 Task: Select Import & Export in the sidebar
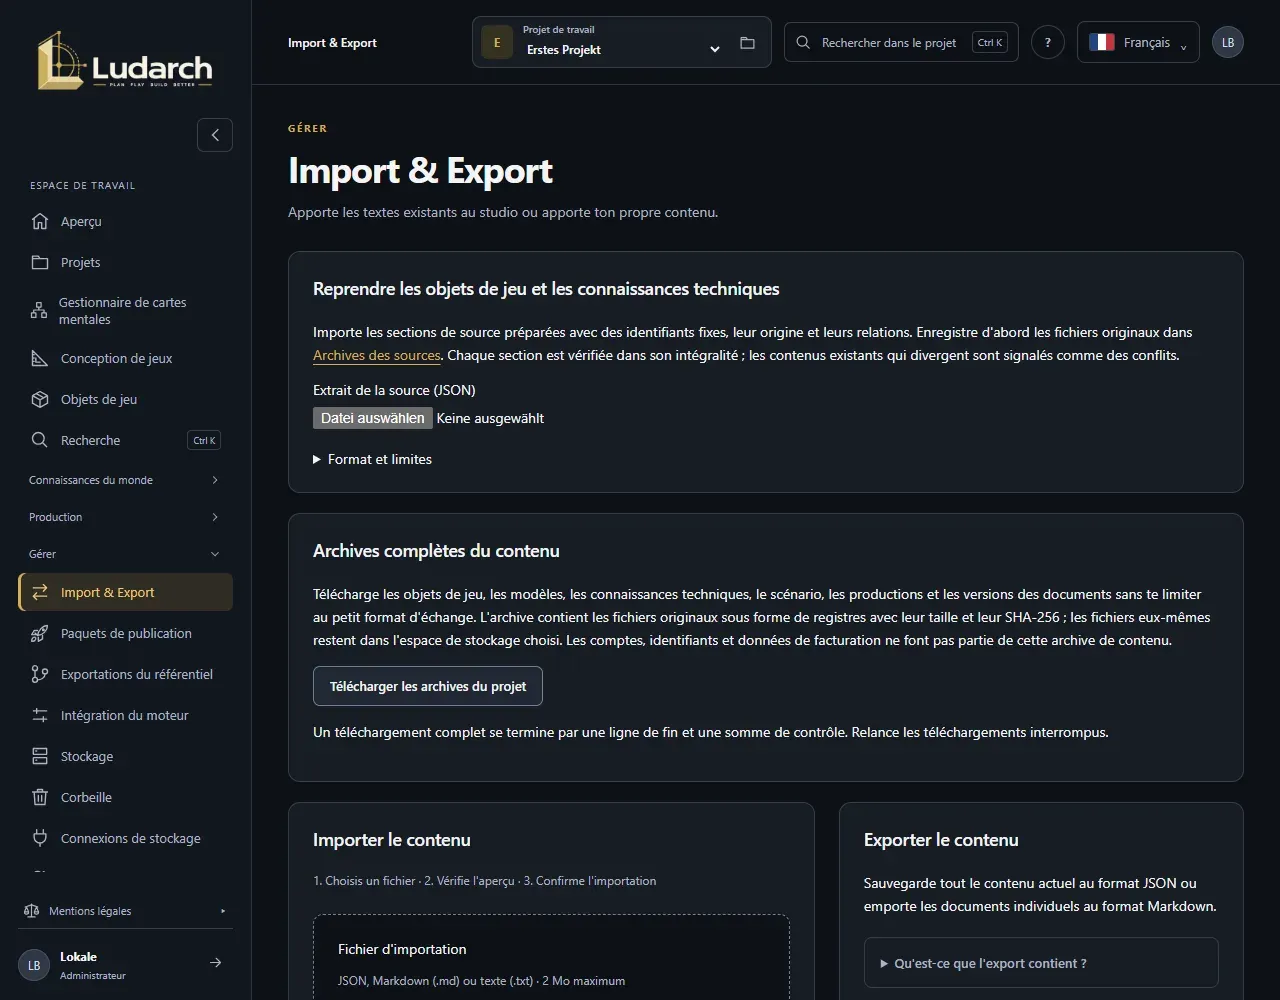tap(126, 592)
